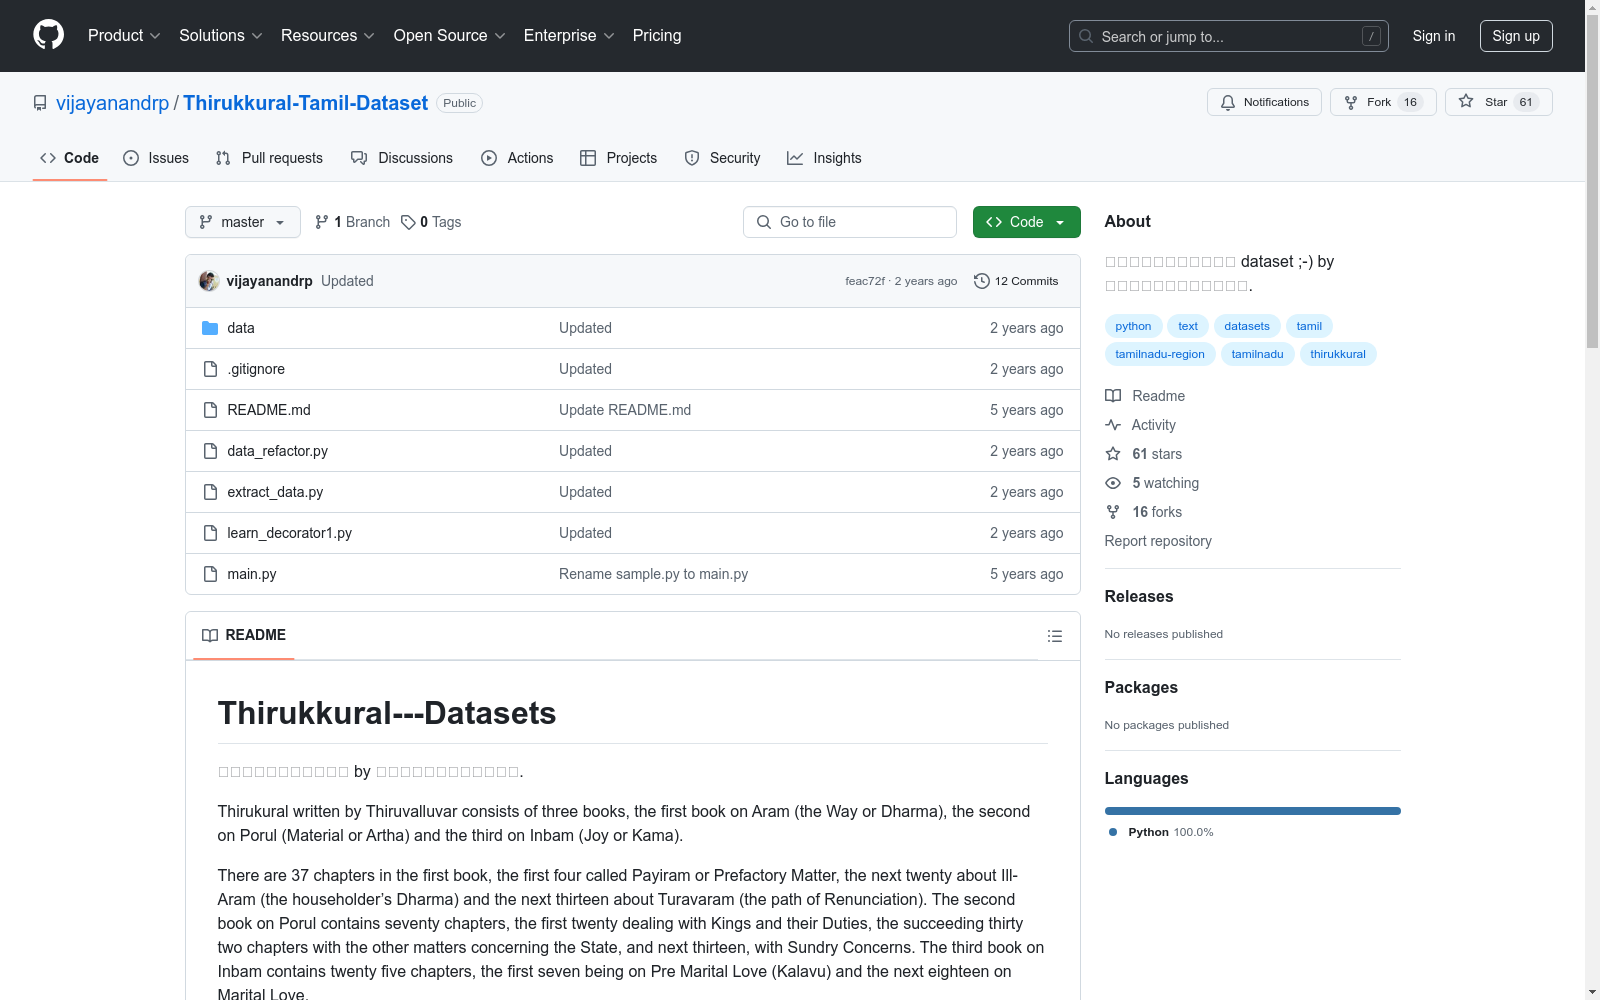Click the star icon to star the repository
Image resolution: width=1600 pixels, height=1000 pixels.
[1466, 101]
